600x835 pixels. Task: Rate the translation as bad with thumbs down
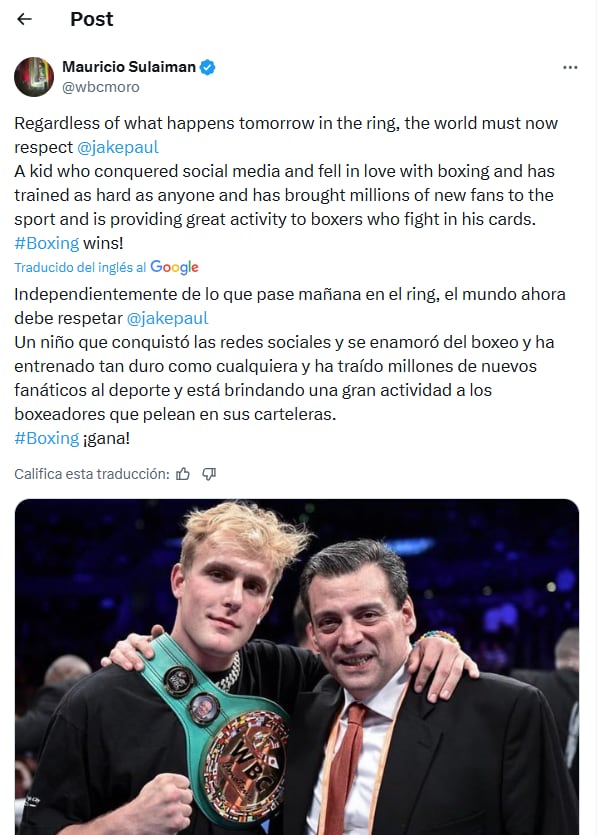pos(209,475)
